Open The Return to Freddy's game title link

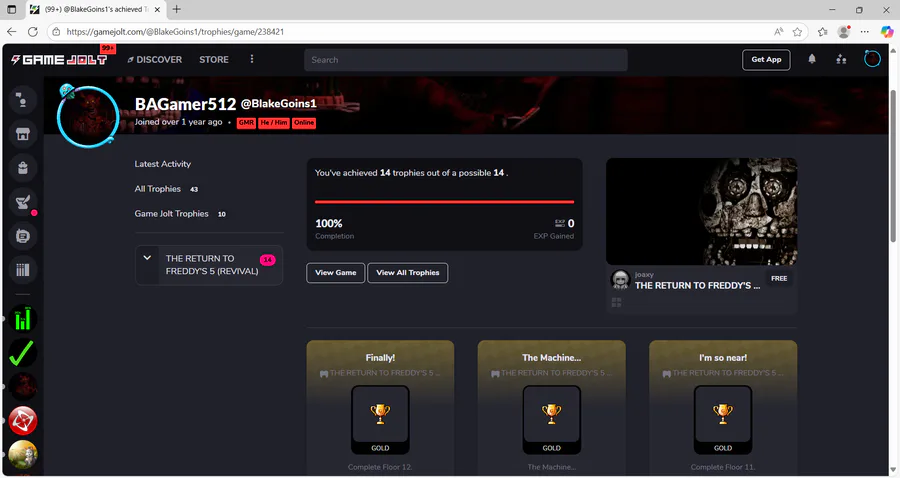697,285
